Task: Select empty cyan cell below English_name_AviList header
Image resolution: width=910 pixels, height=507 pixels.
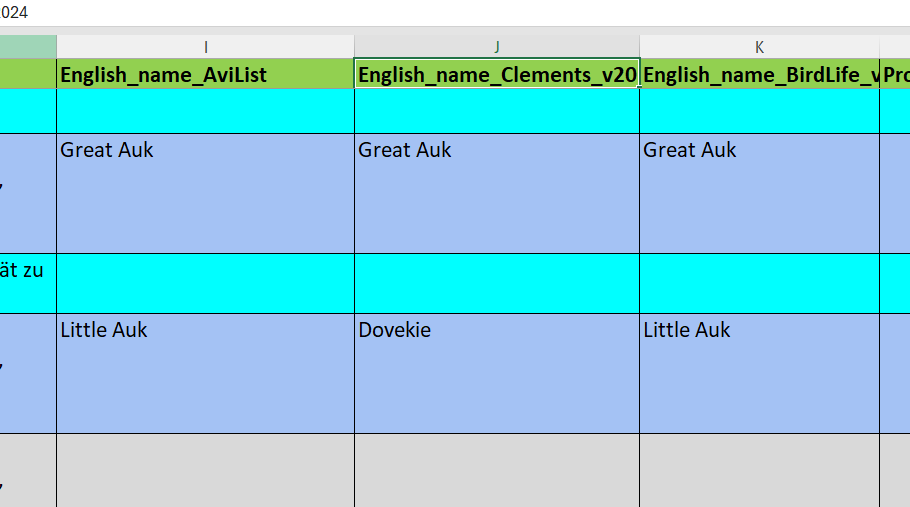Action: 205,111
